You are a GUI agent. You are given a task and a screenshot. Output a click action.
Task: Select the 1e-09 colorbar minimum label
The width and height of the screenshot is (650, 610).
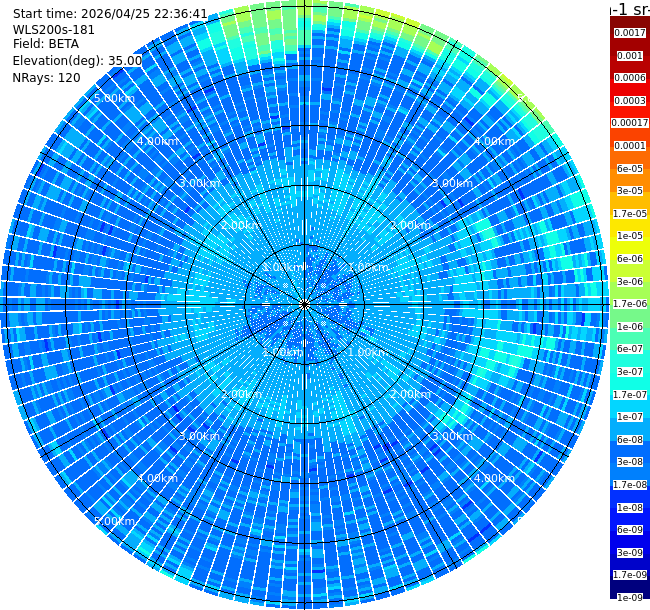click(630, 598)
